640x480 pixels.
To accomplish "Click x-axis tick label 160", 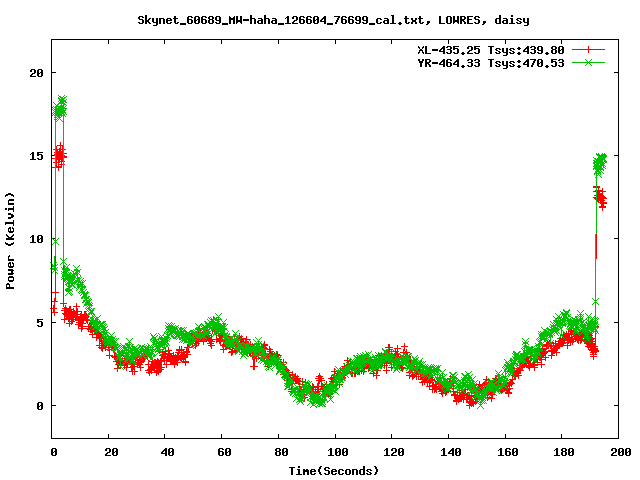I will click(507, 452).
